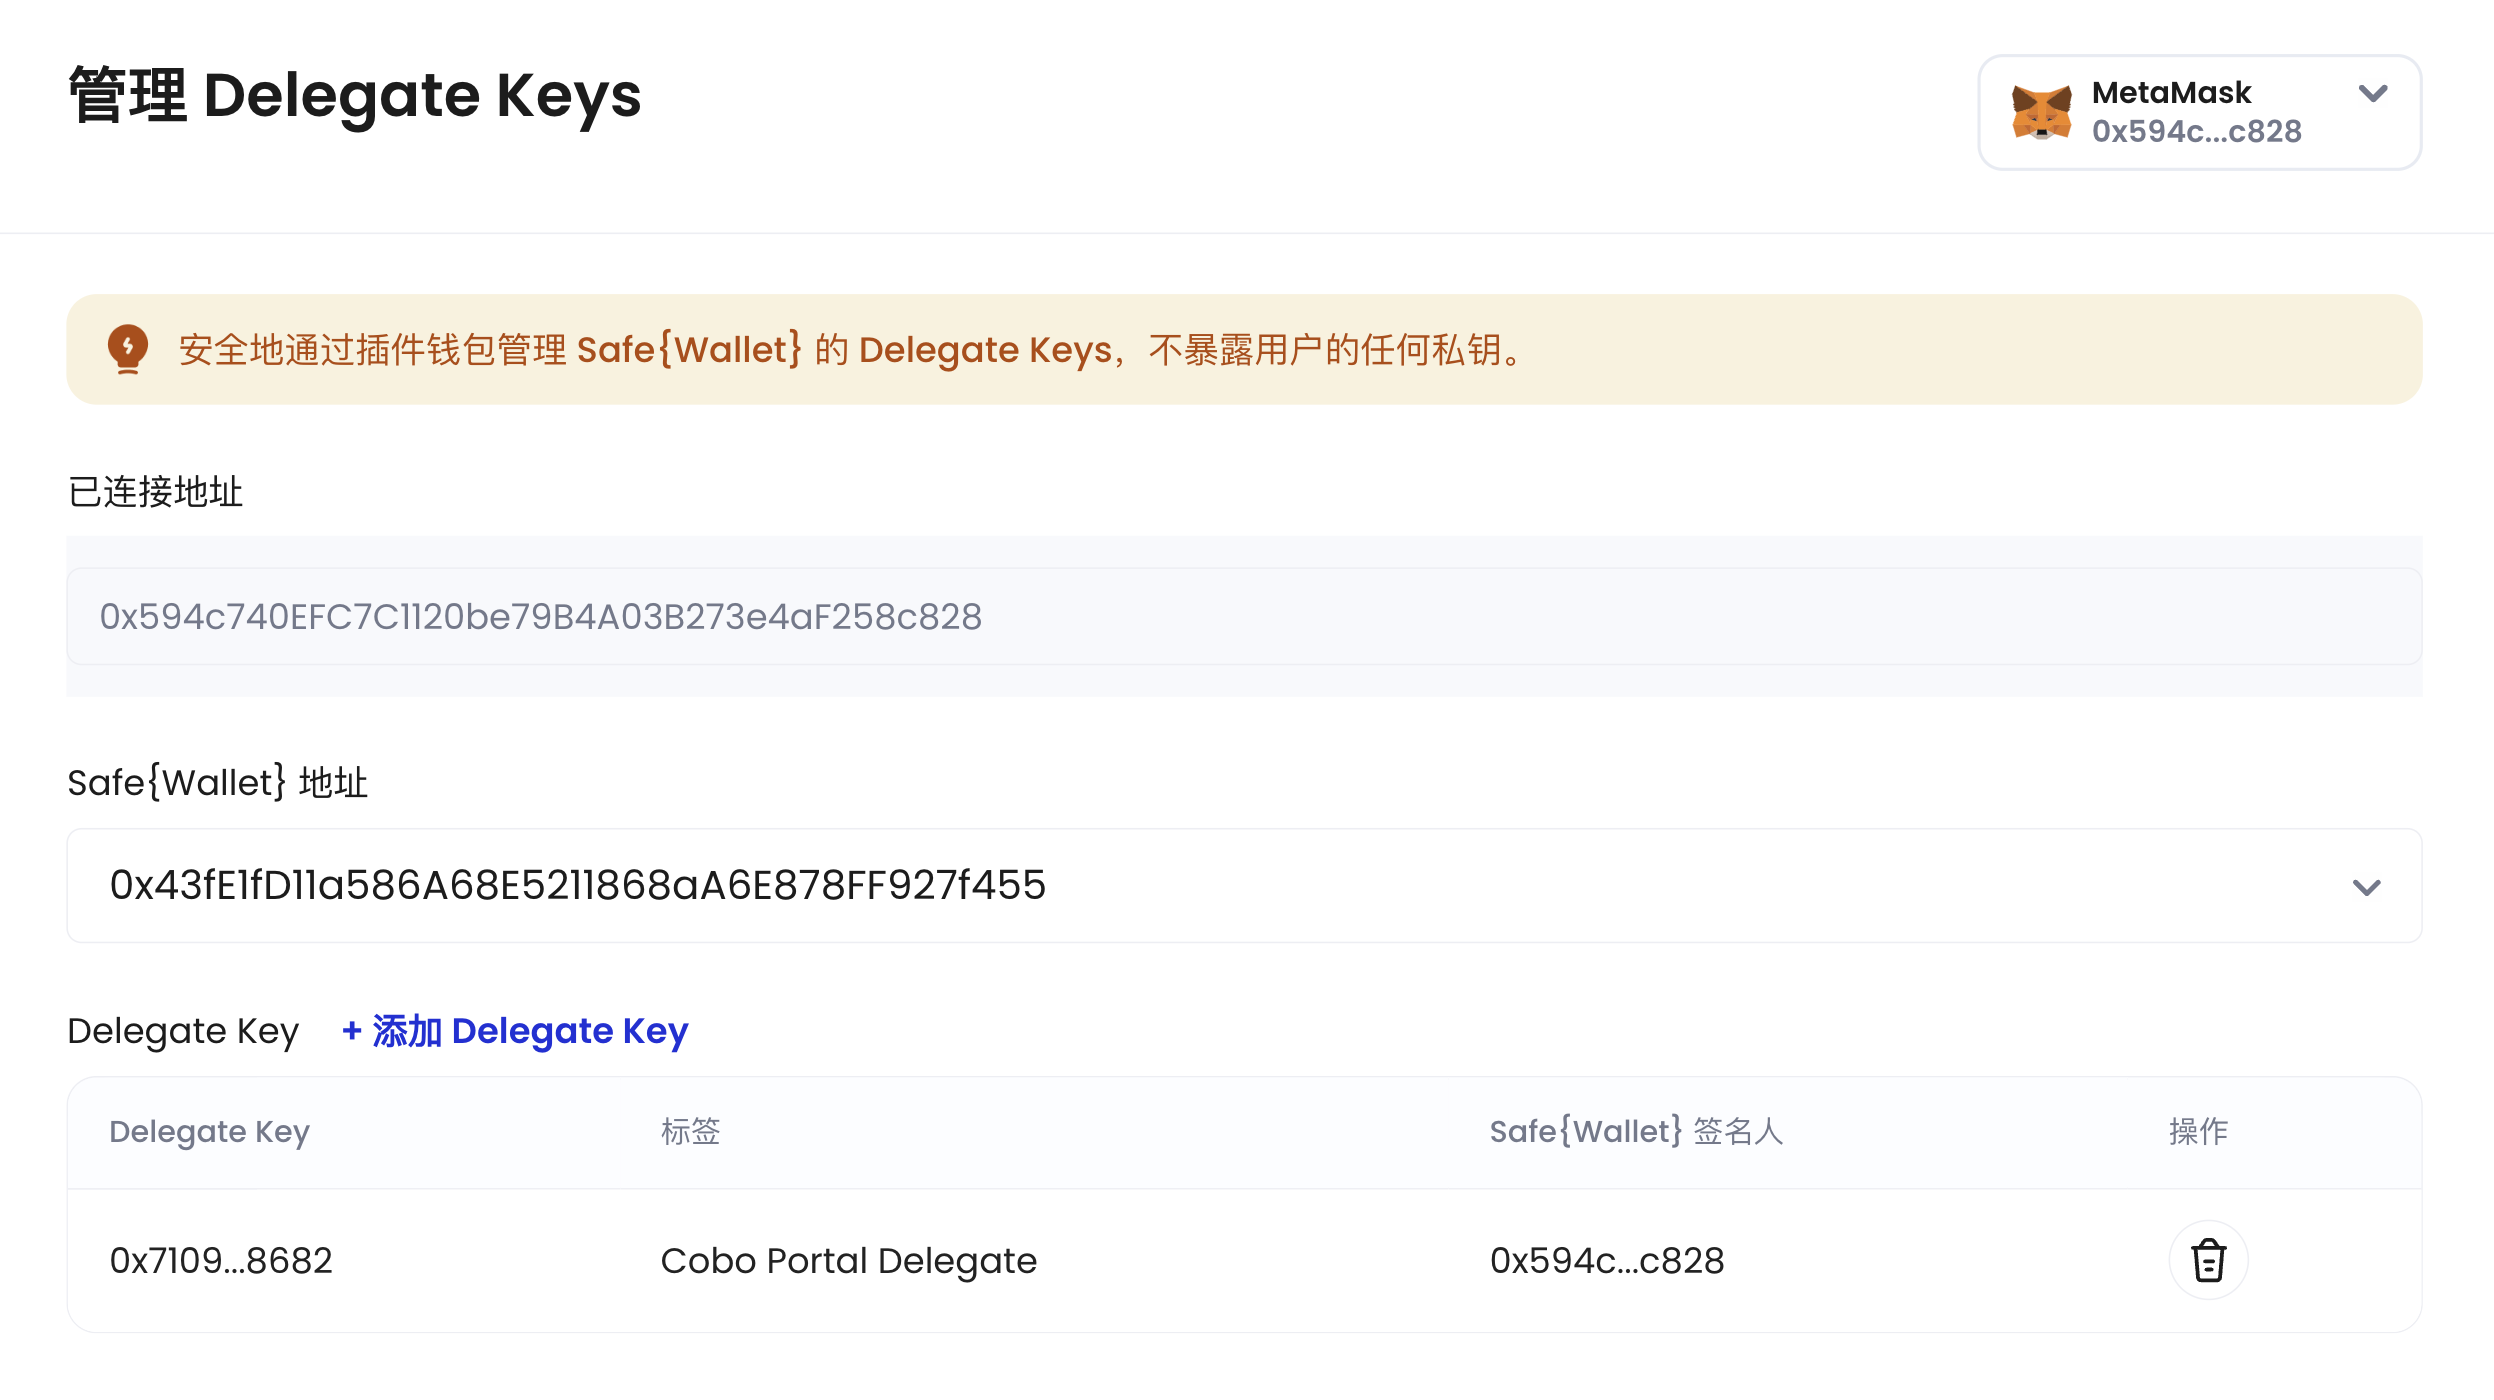Image resolution: width=2494 pixels, height=1400 pixels.
Task: Click signer address 0x594c...c828 in table
Action: [x=1607, y=1260]
